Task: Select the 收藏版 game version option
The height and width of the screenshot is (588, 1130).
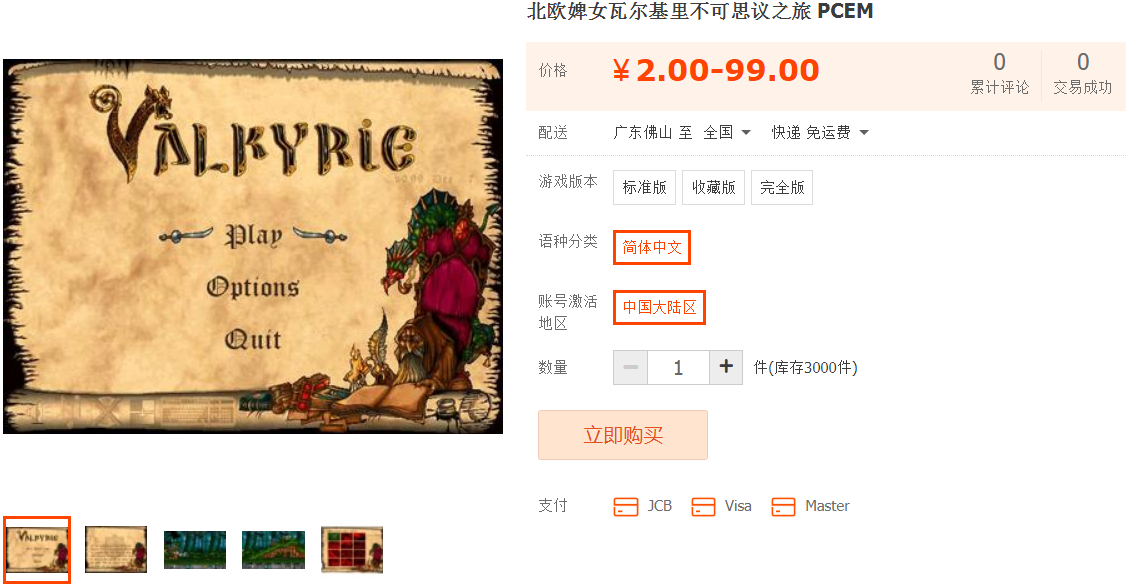Action: (713, 187)
